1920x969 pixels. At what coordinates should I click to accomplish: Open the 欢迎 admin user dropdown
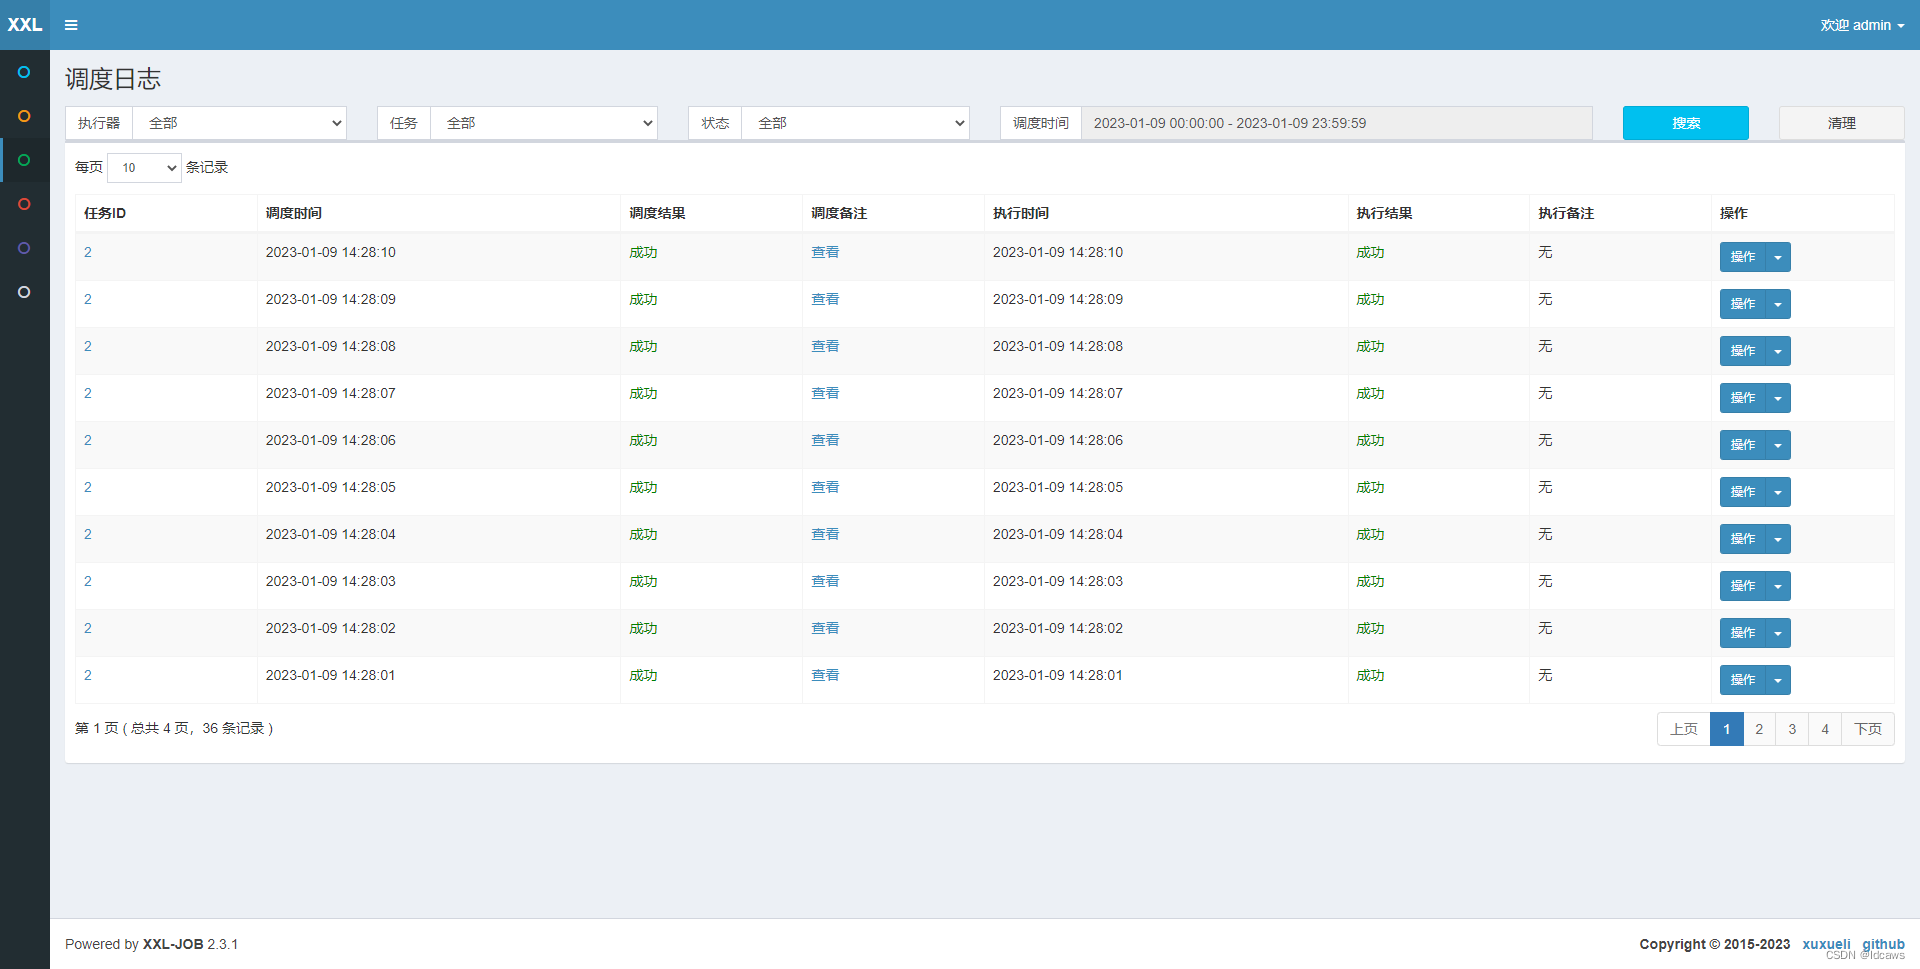pyautogui.click(x=1862, y=25)
